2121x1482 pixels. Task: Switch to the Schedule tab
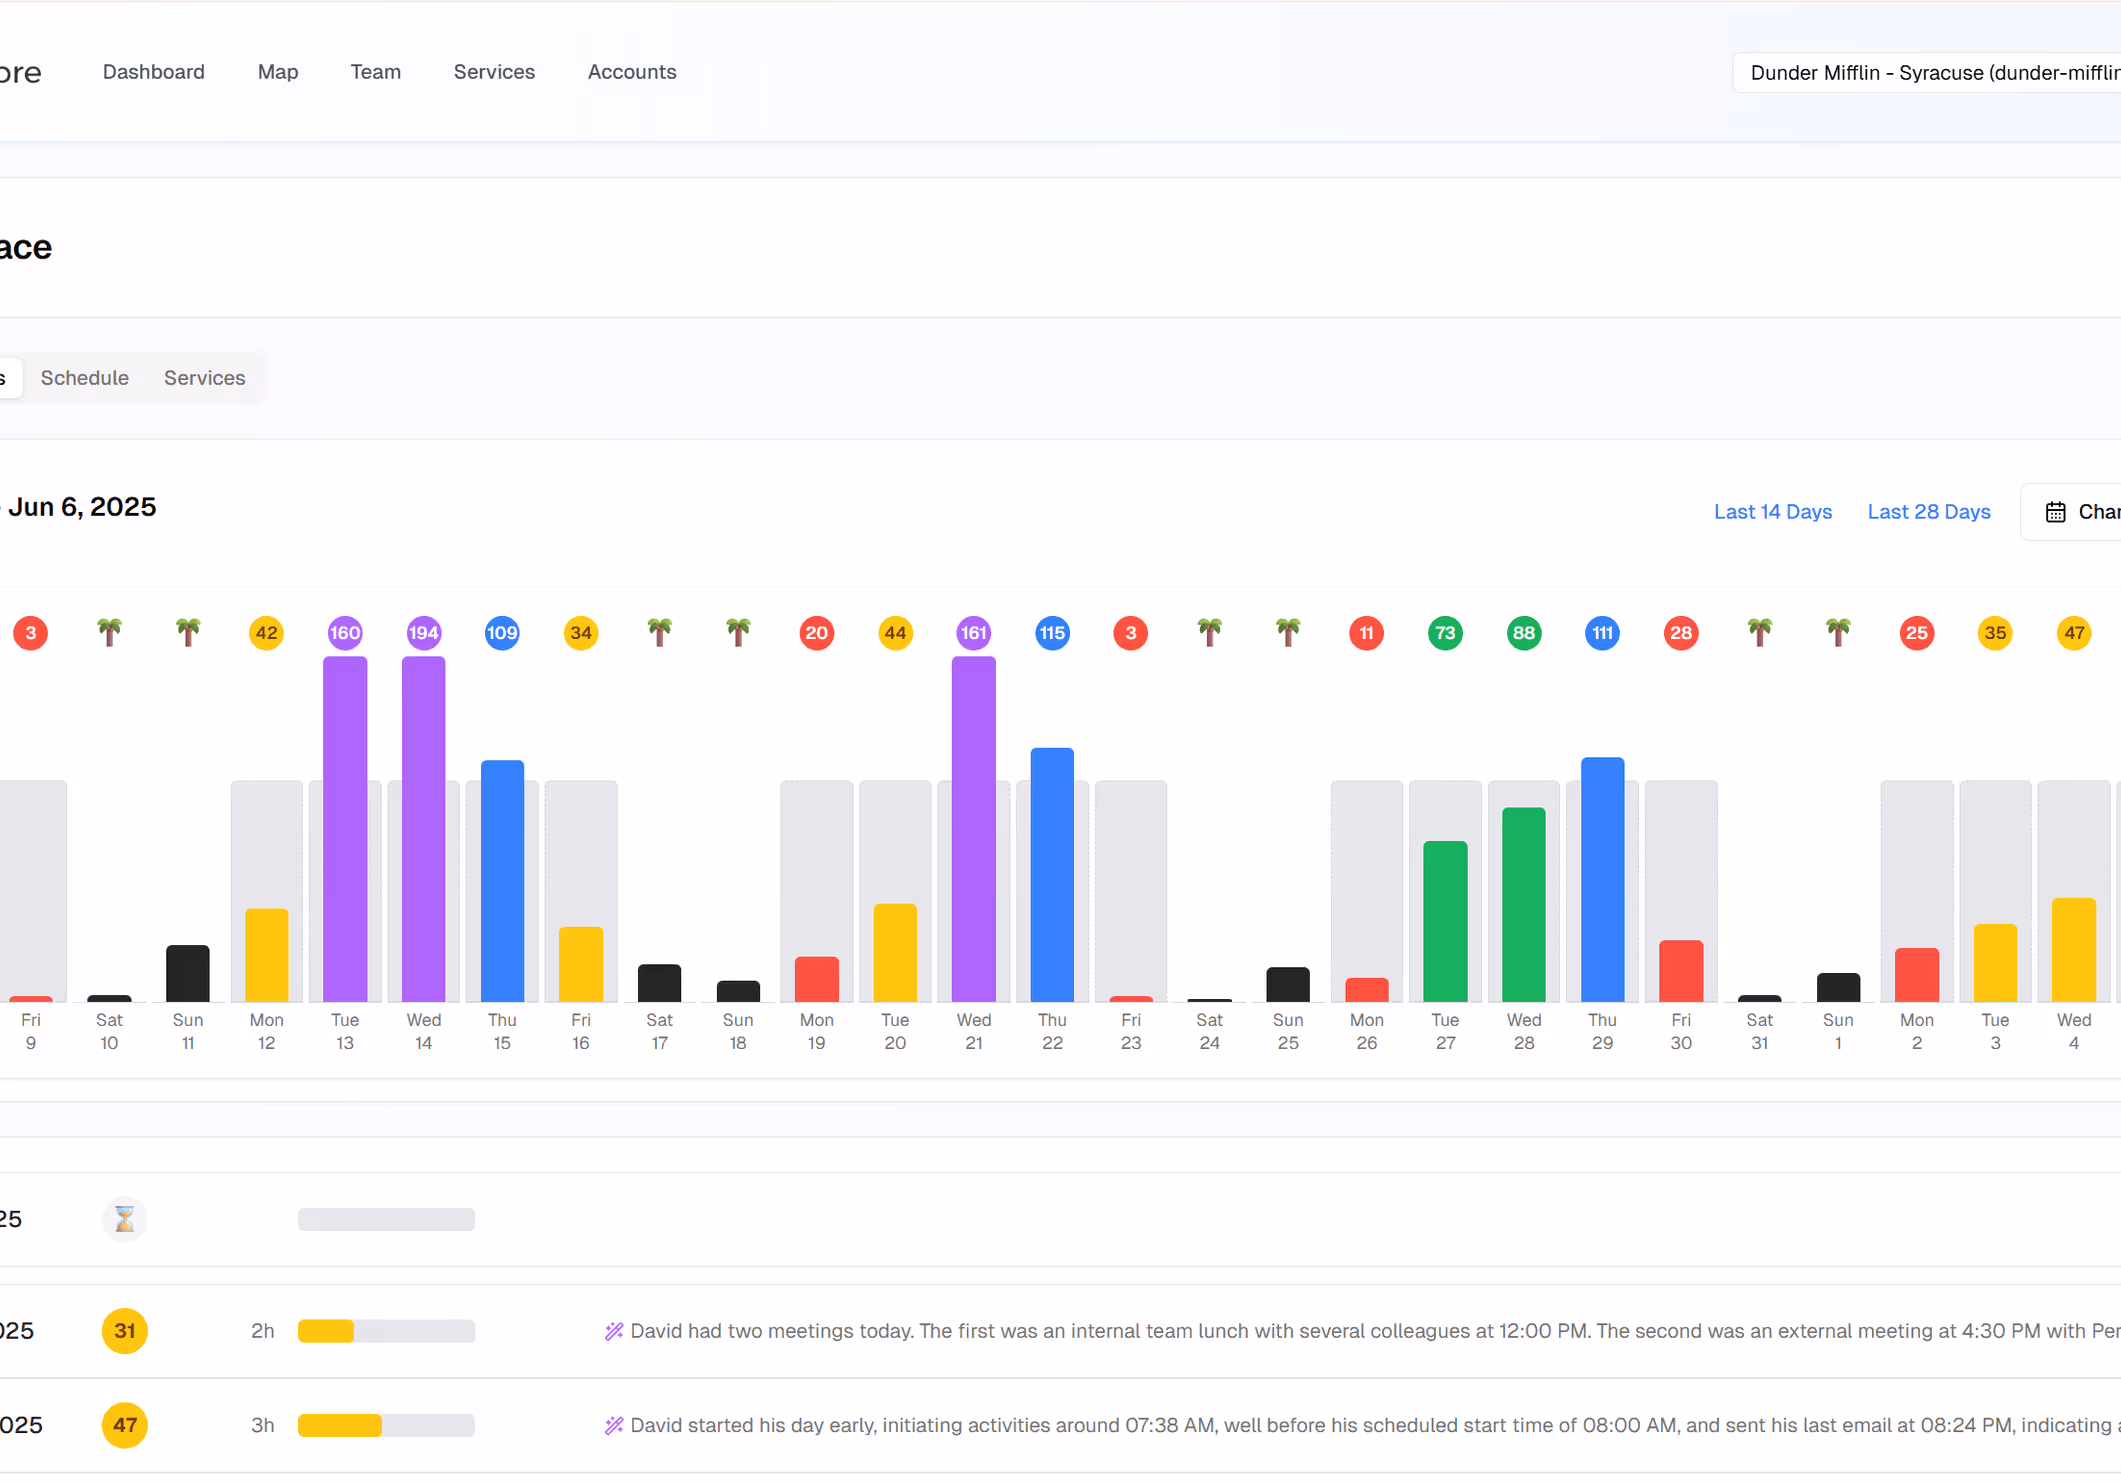(x=84, y=378)
